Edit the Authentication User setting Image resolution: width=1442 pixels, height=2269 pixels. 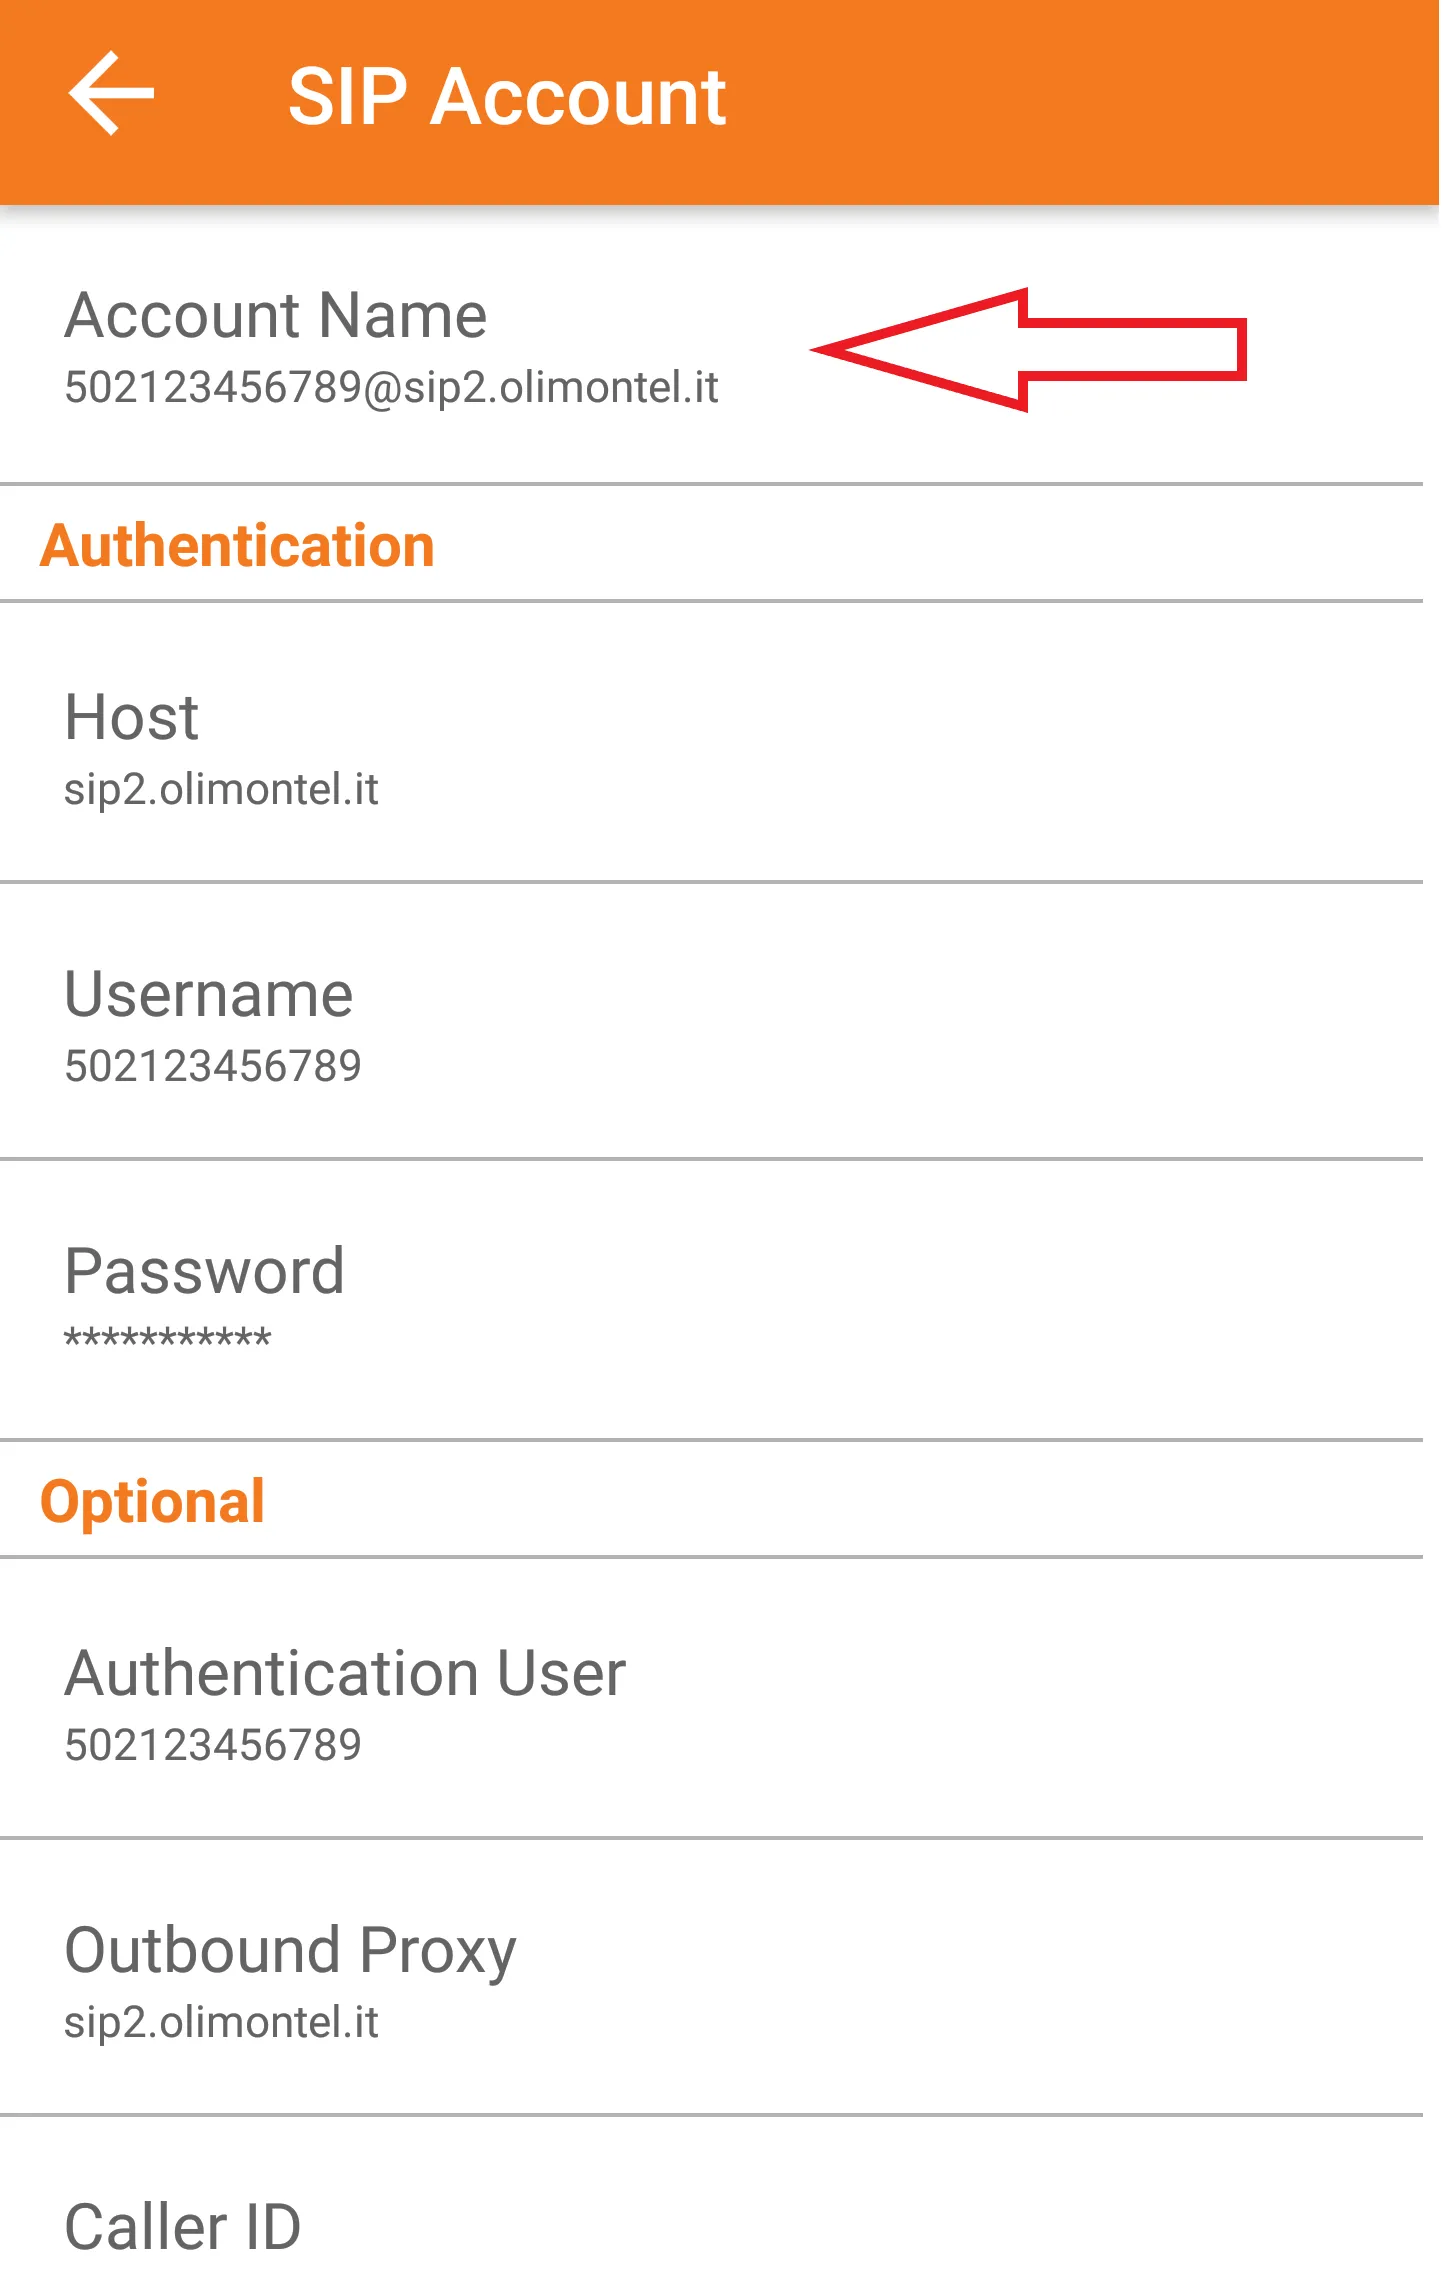[345, 1674]
